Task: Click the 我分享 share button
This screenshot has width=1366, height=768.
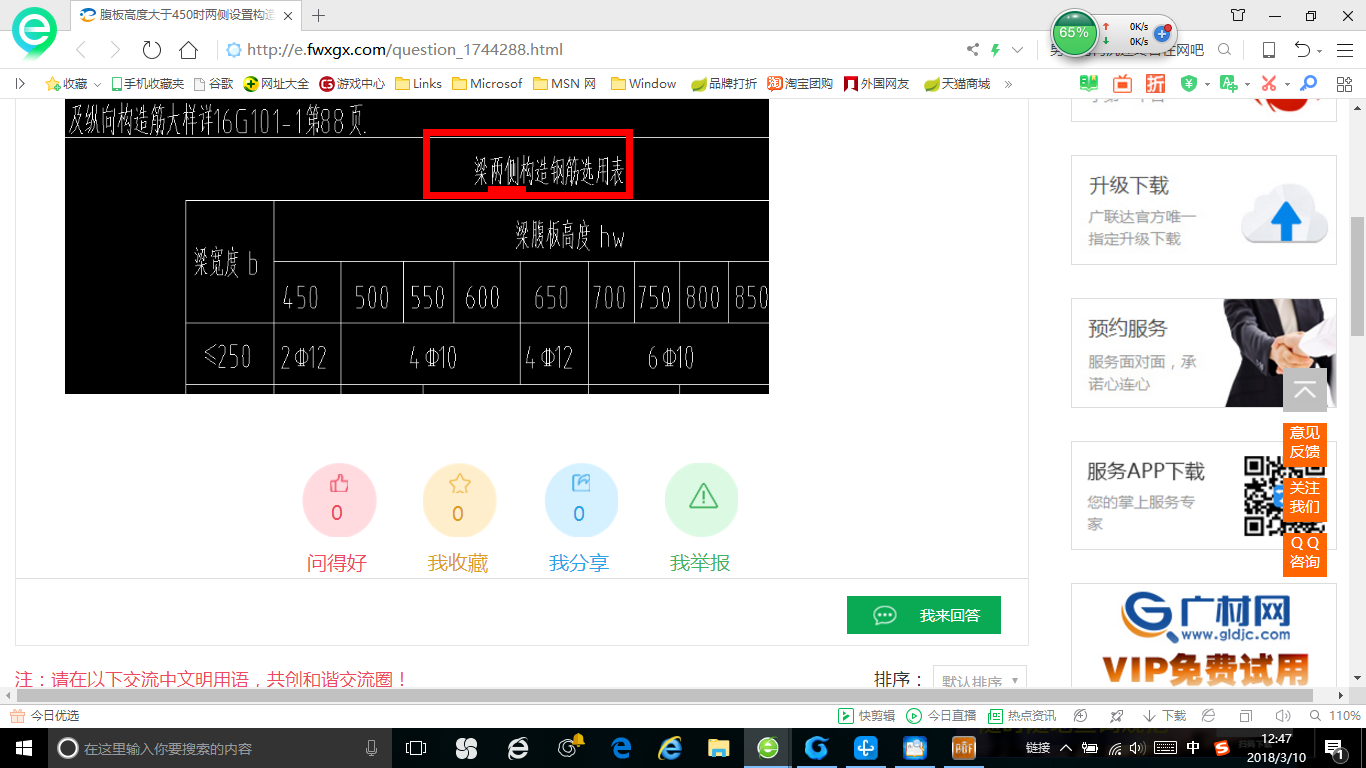Action: tap(581, 501)
